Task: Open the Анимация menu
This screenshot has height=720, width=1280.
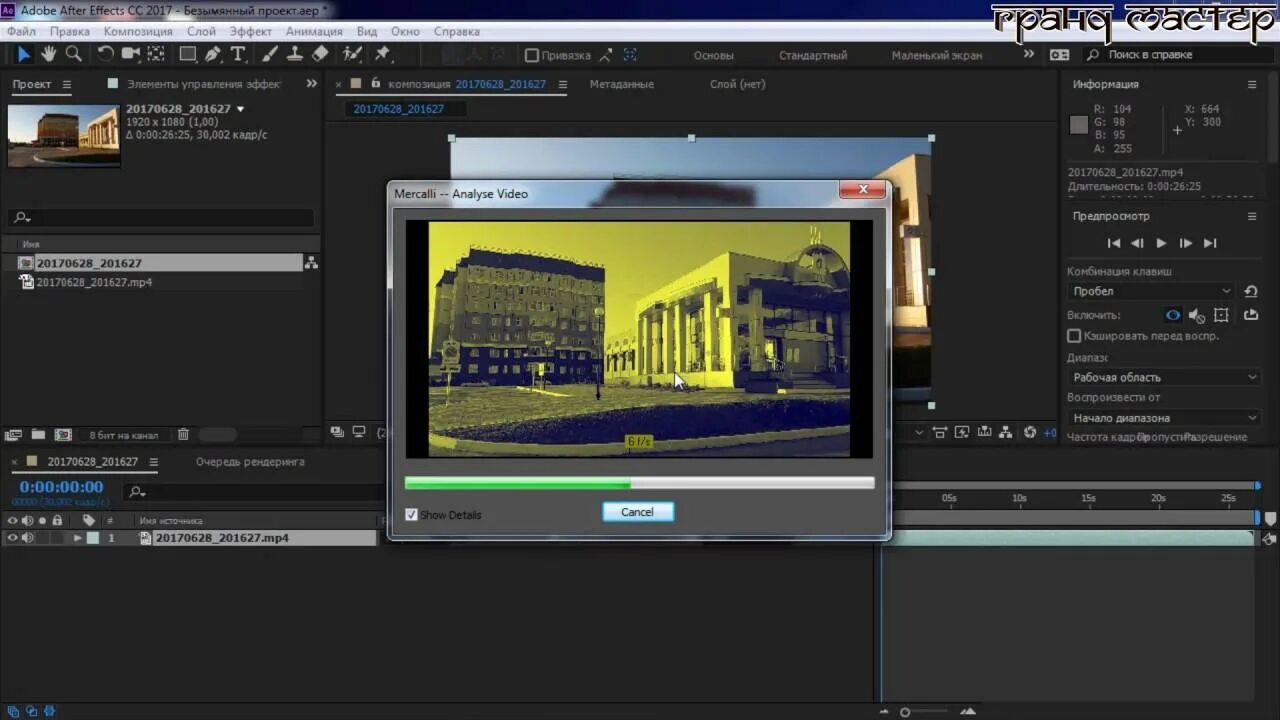Action: tap(314, 31)
